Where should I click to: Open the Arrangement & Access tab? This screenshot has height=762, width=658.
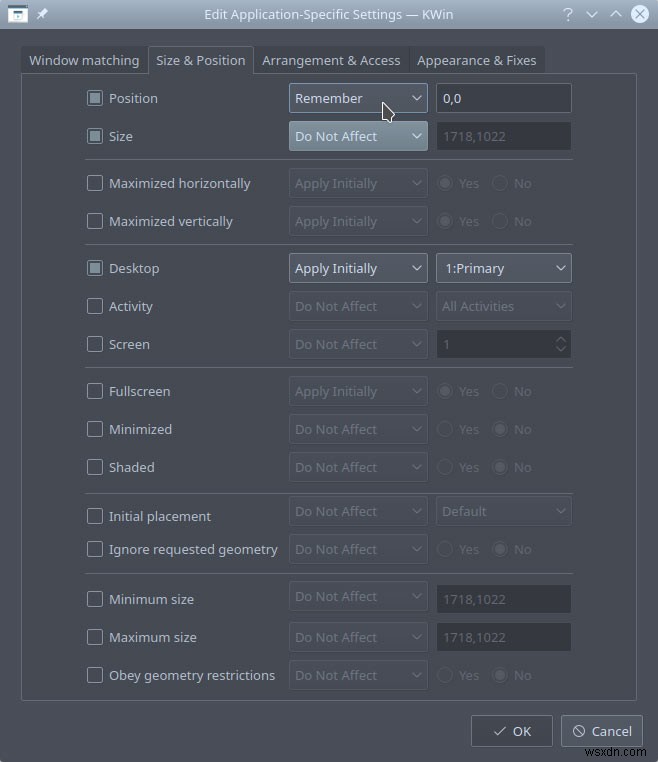pyautogui.click(x=331, y=60)
